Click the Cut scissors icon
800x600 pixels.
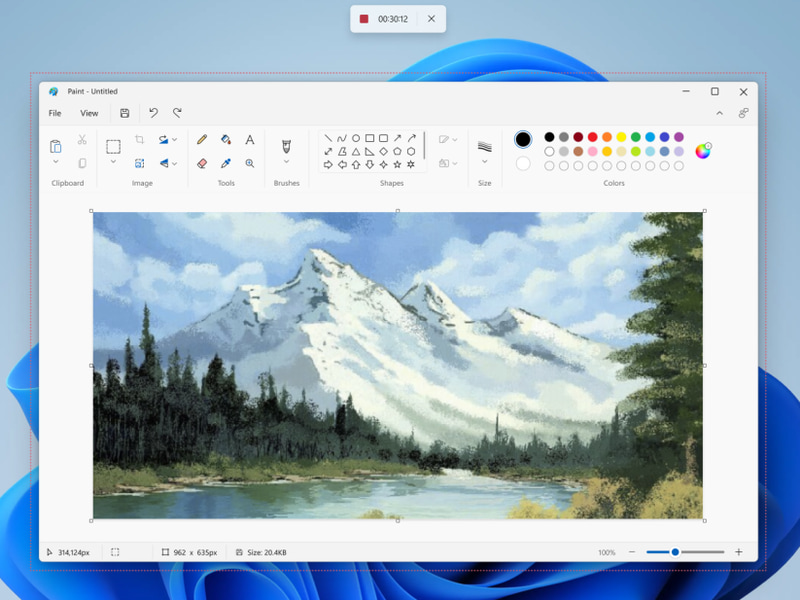[82, 139]
